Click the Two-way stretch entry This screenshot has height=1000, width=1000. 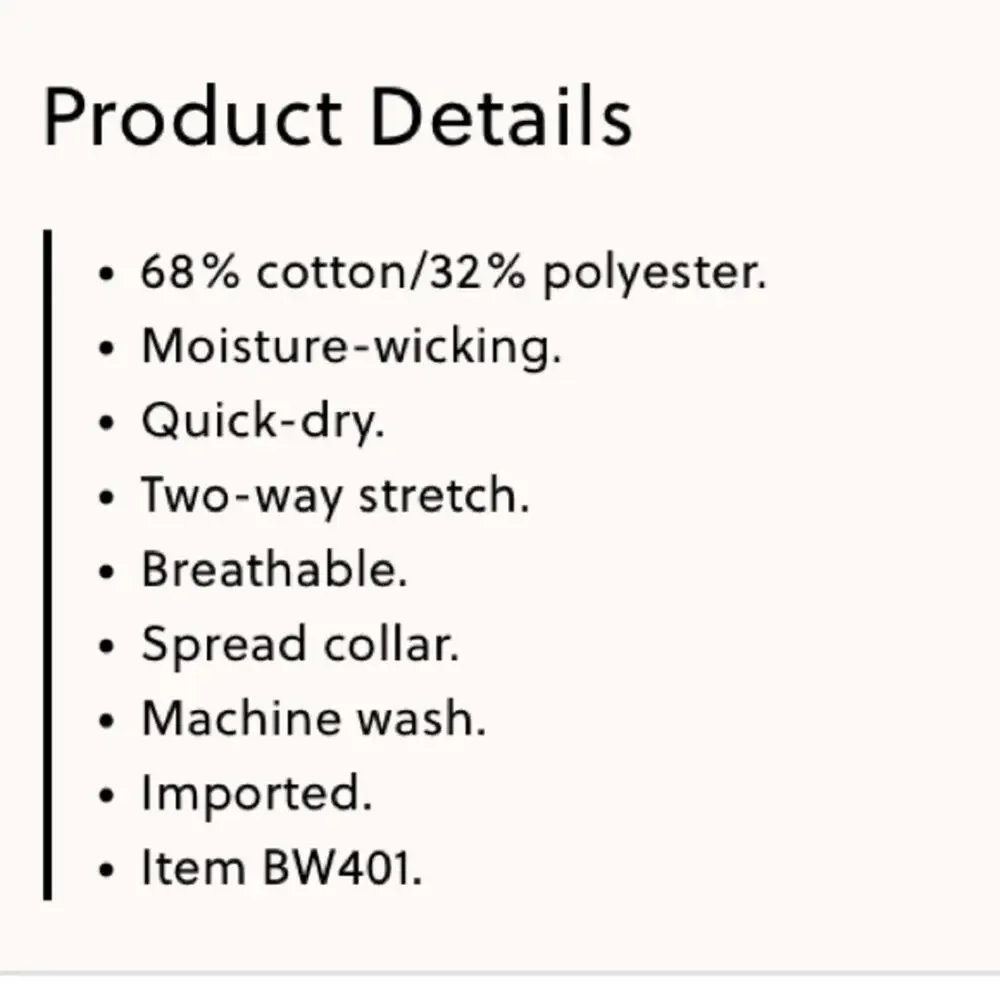(335, 496)
